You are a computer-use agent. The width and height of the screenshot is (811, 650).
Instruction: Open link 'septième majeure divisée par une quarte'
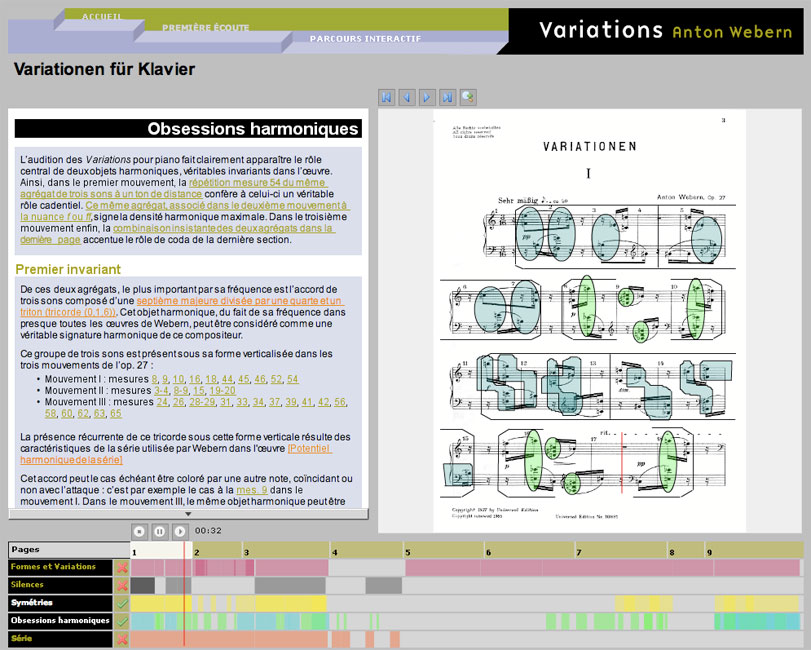239,300
